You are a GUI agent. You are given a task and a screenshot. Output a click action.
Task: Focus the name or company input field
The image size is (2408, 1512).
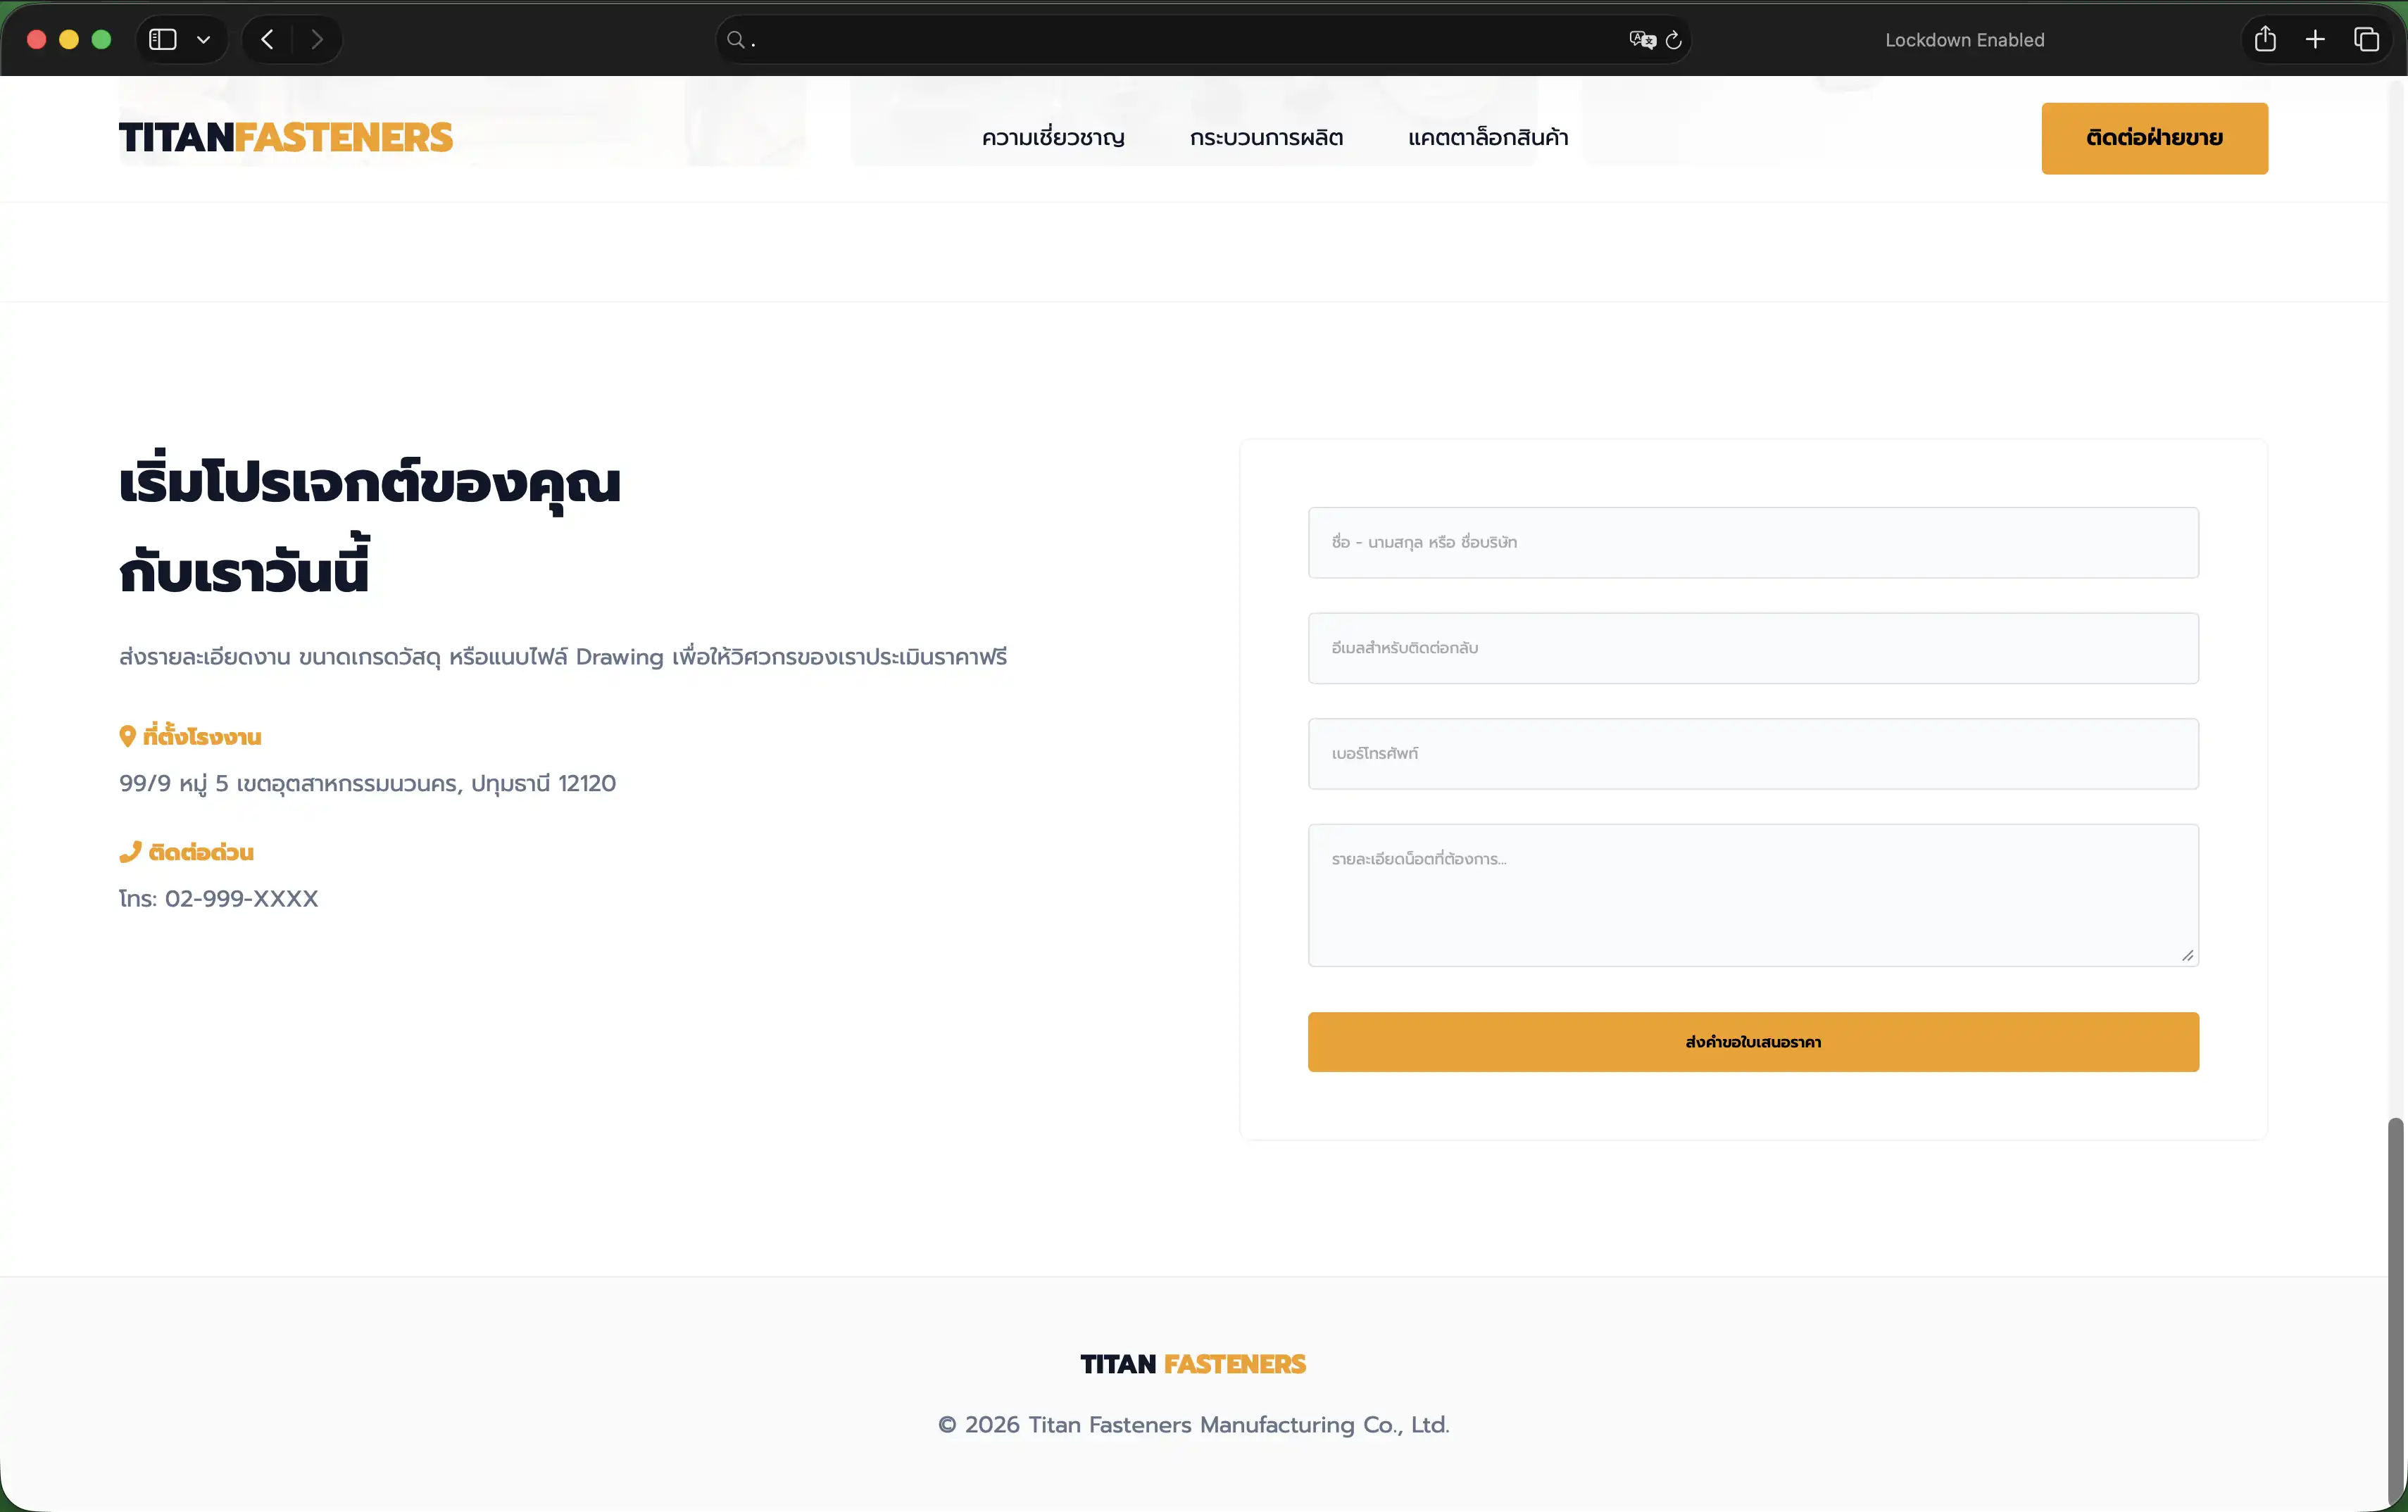[1752, 542]
